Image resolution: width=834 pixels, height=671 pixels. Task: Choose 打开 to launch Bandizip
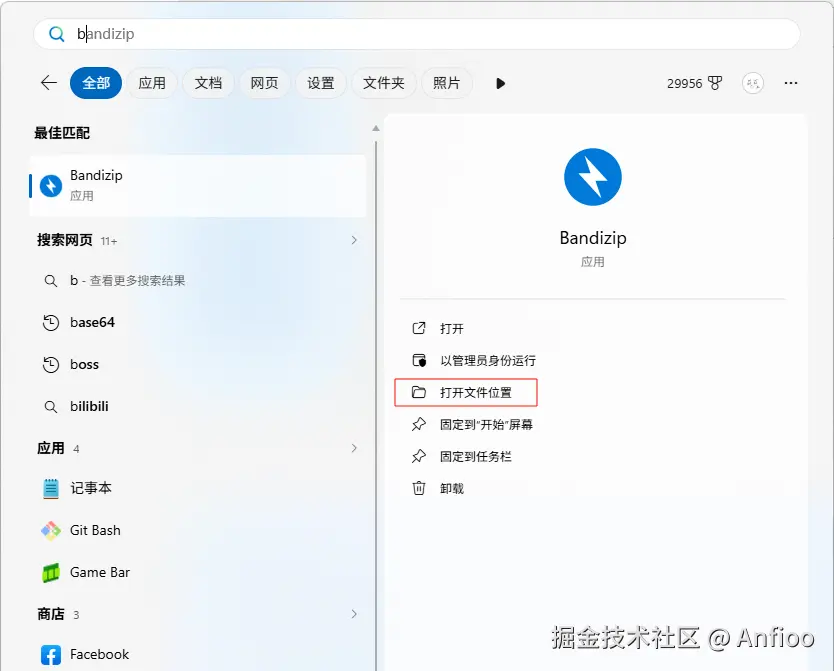click(452, 329)
